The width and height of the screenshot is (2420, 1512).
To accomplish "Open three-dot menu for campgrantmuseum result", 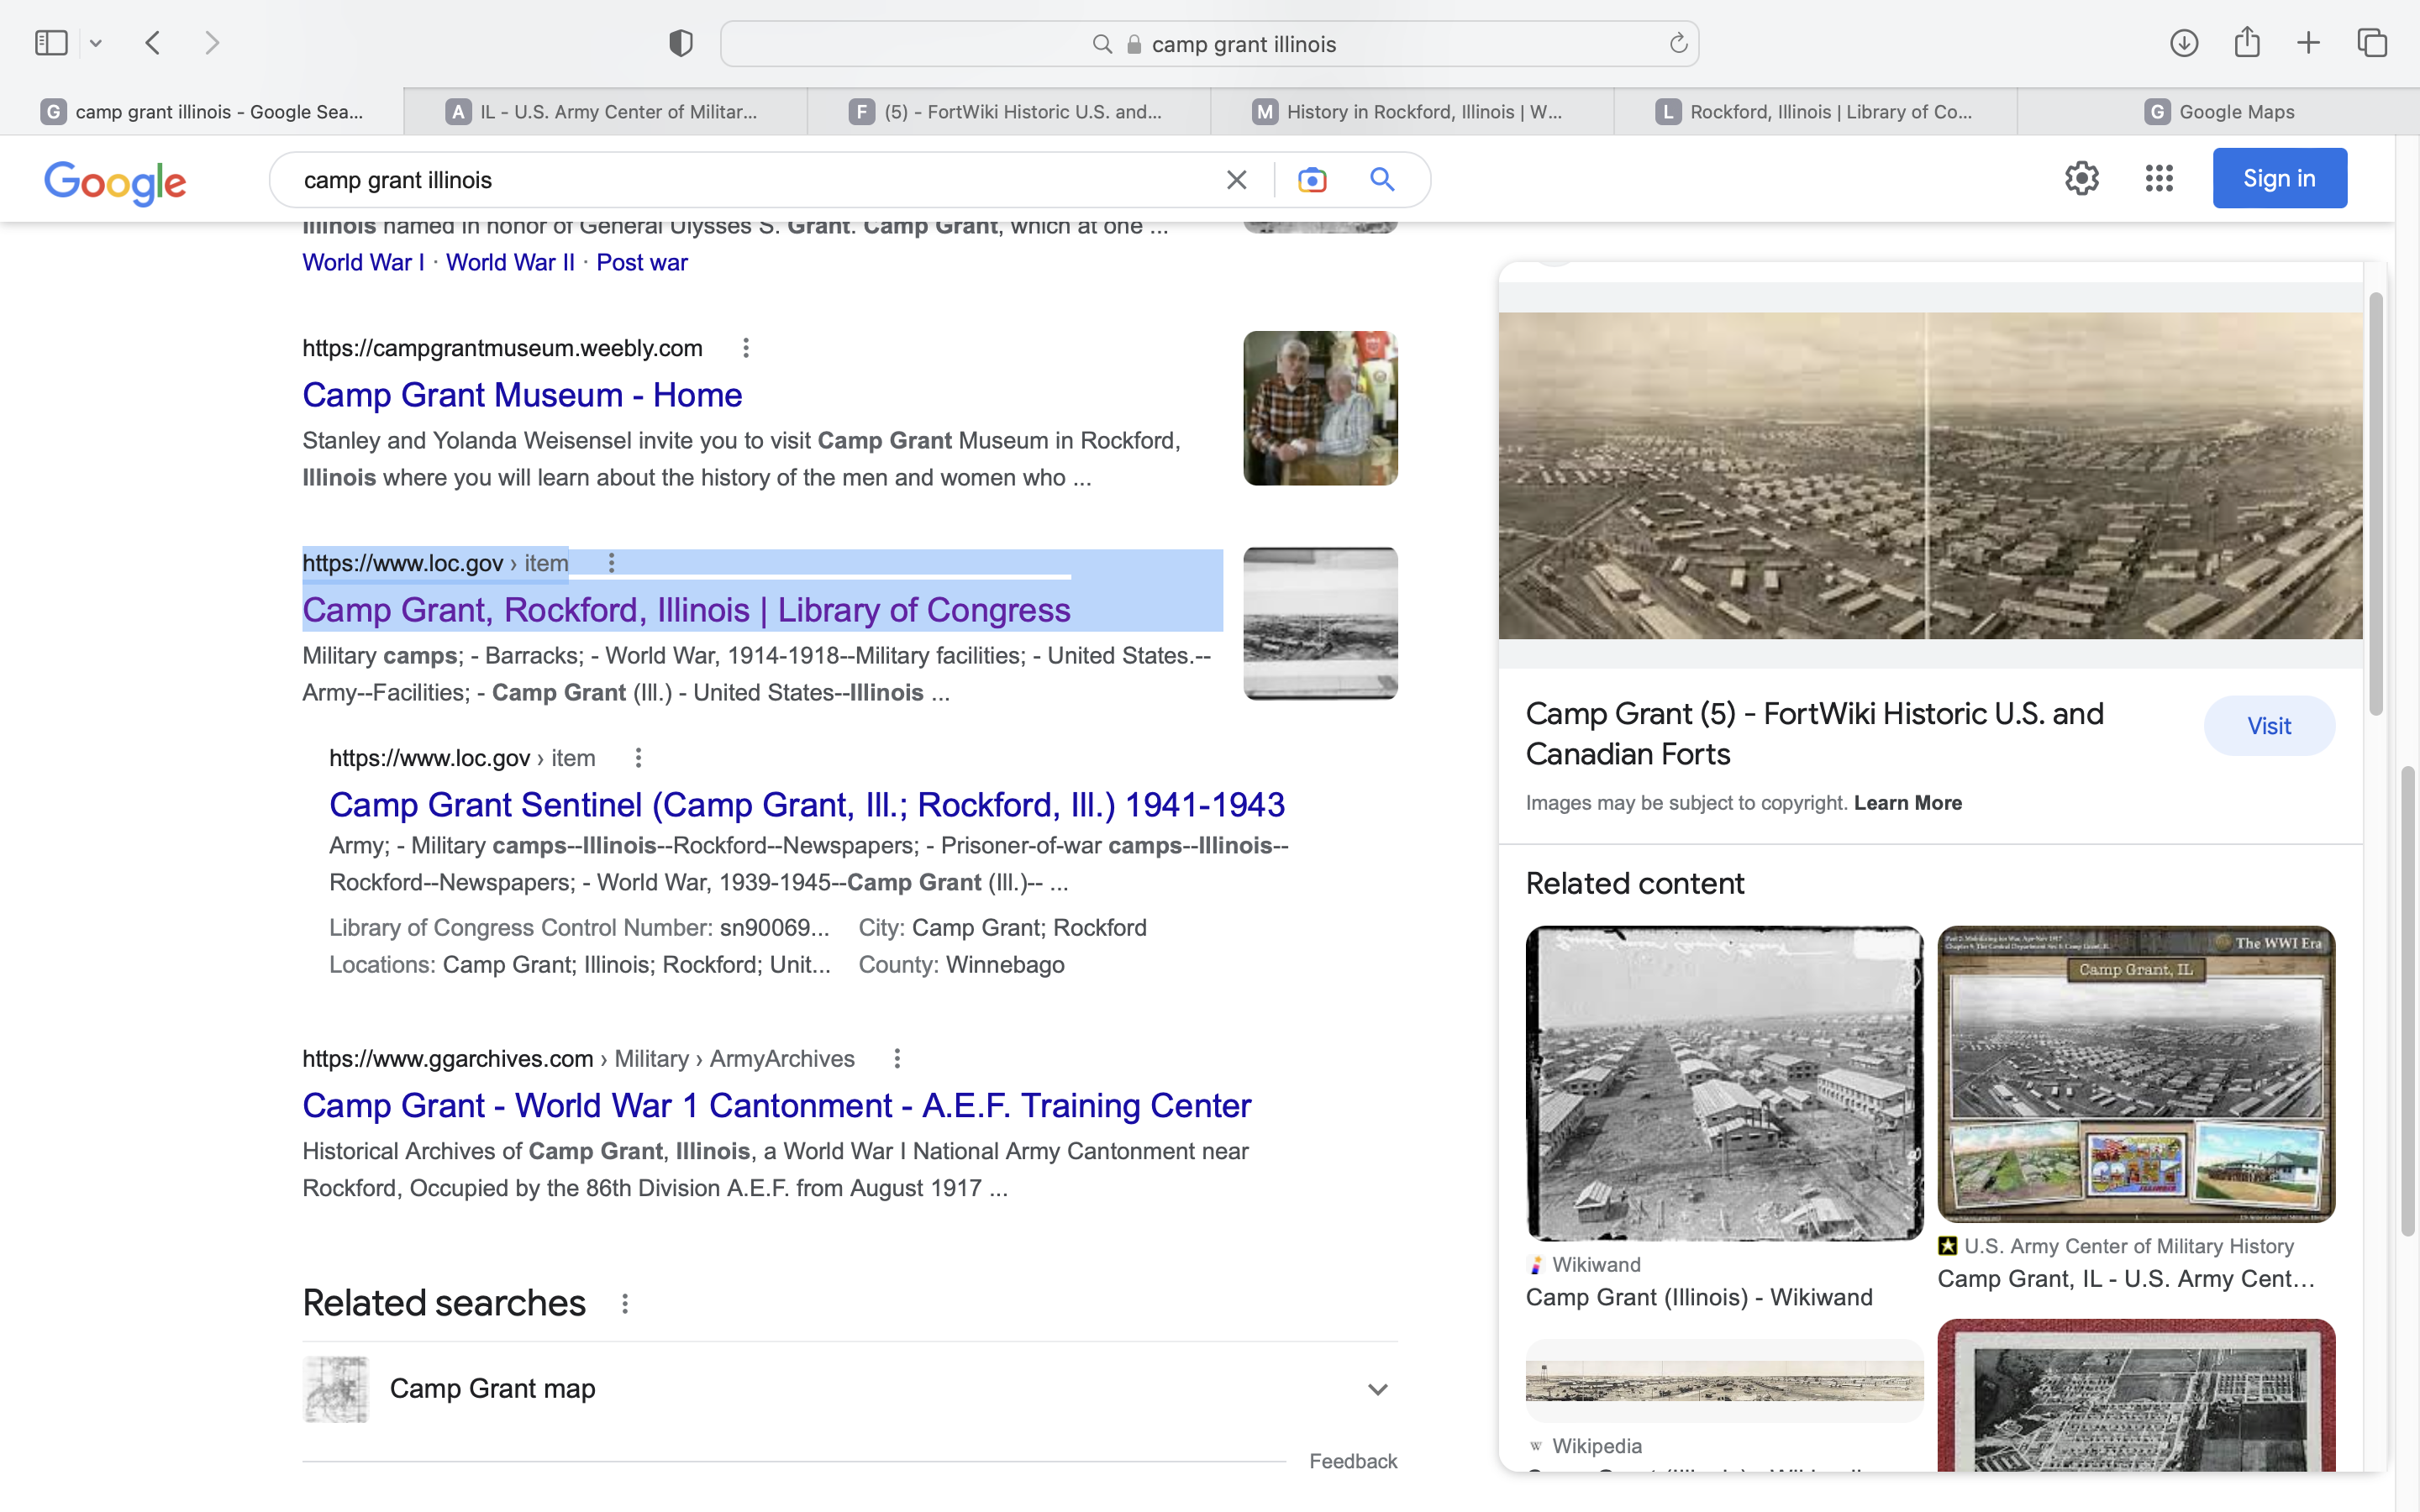I will [745, 348].
